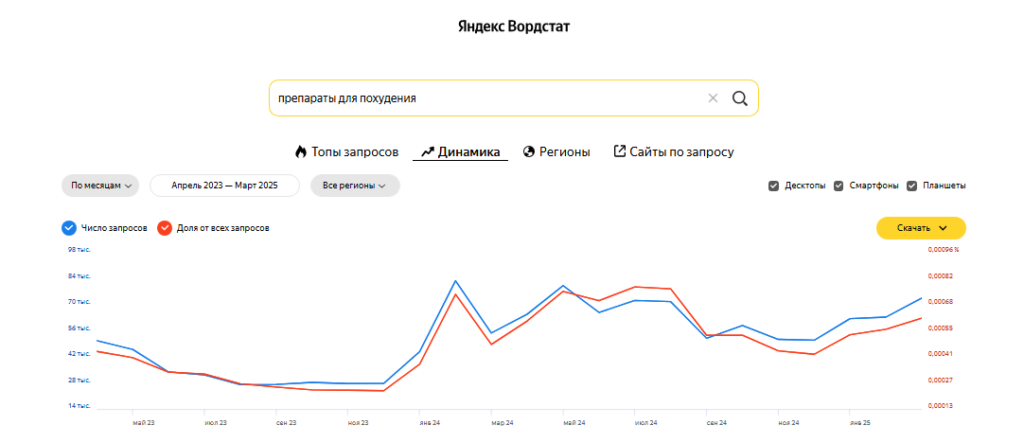The height and width of the screenshot is (443, 1024).
Task: Click external link icon of Сайты по запросу
Action: [620, 151]
